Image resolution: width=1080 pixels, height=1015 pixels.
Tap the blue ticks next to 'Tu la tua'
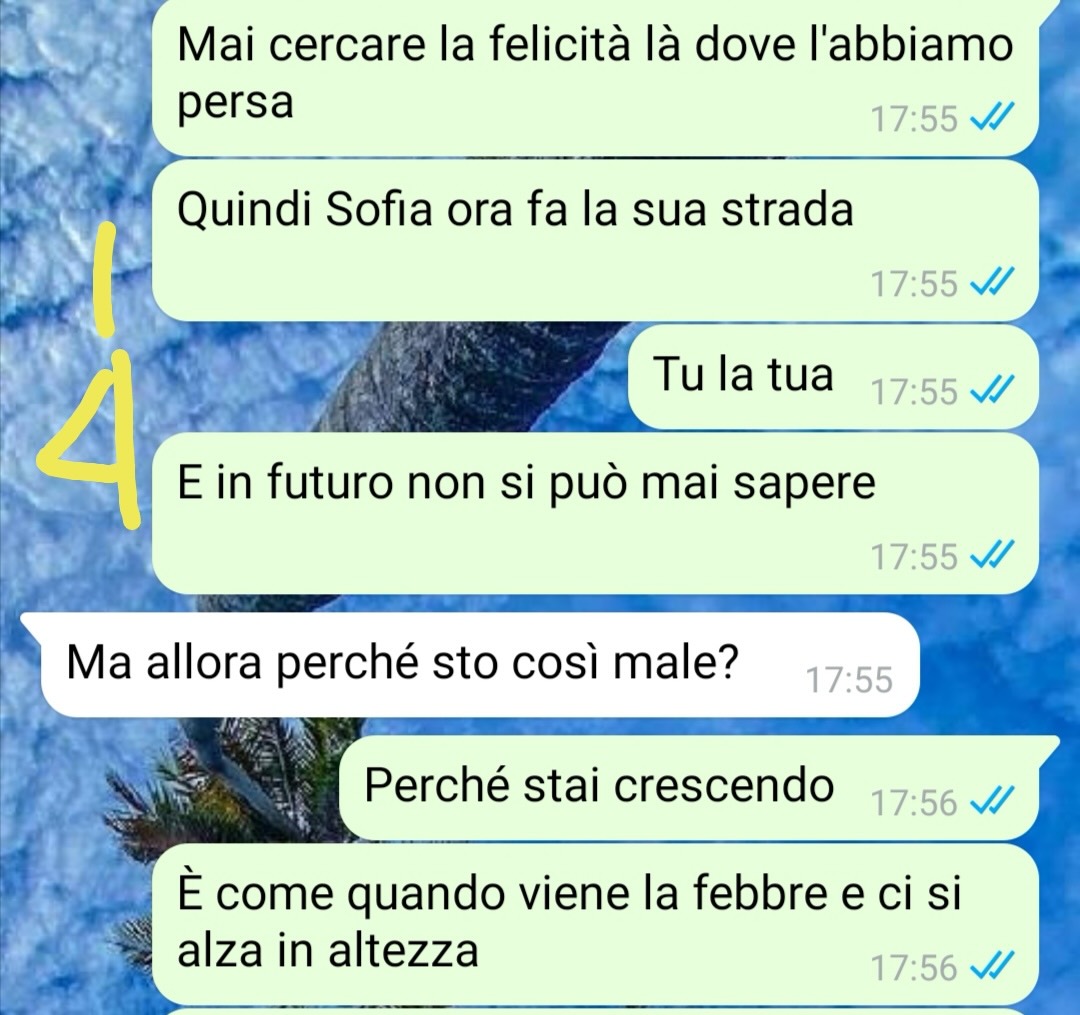[992, 392]
